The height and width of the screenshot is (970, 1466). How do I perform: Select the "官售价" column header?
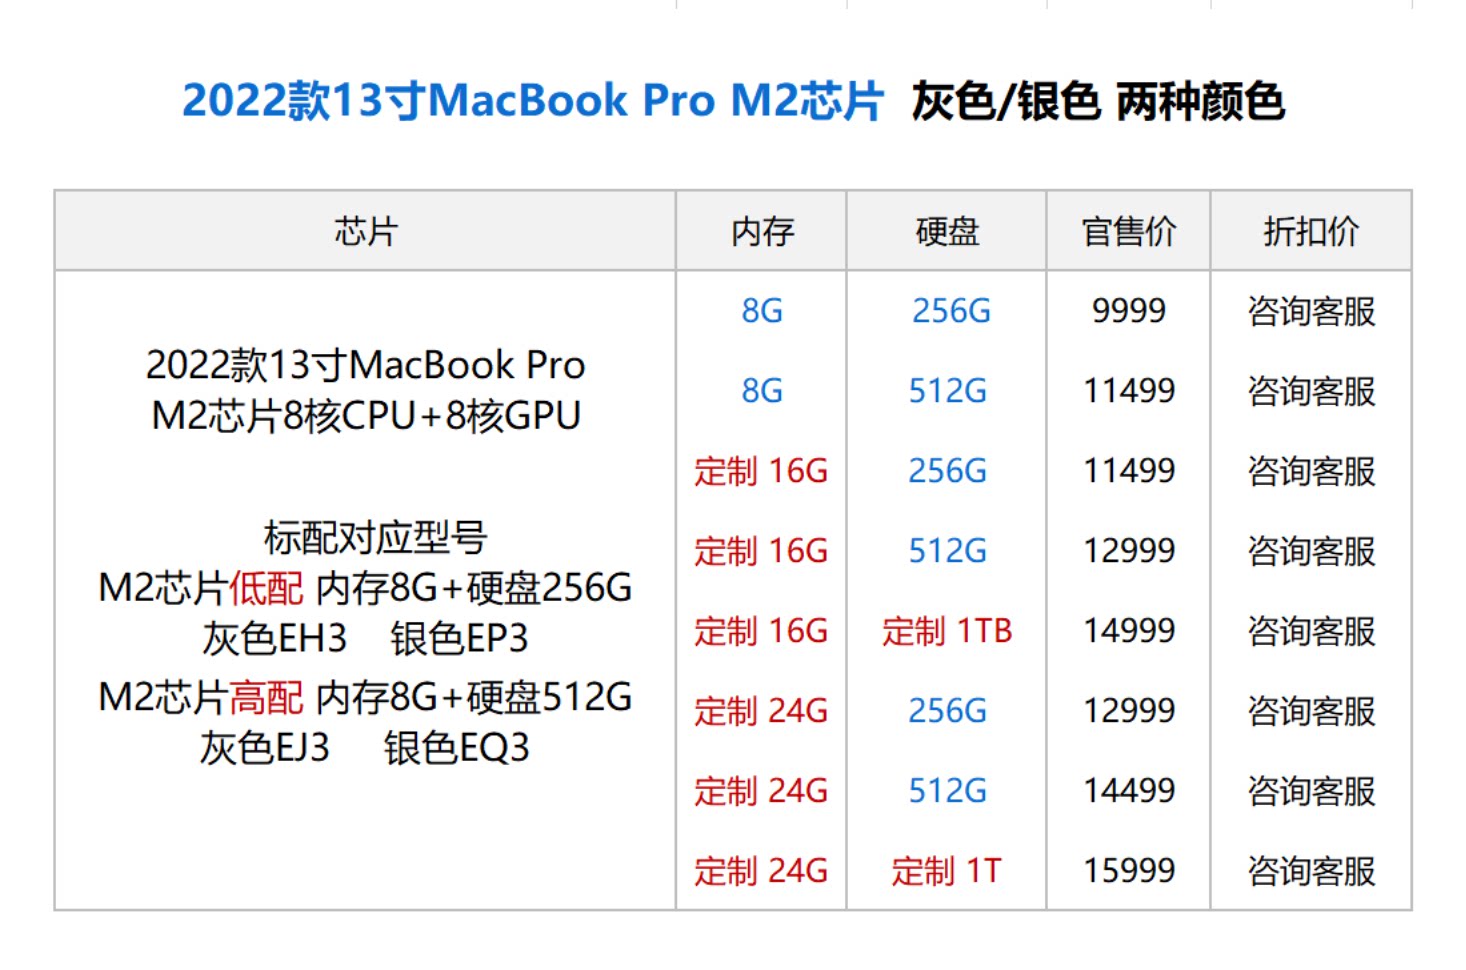point(1129,232)
